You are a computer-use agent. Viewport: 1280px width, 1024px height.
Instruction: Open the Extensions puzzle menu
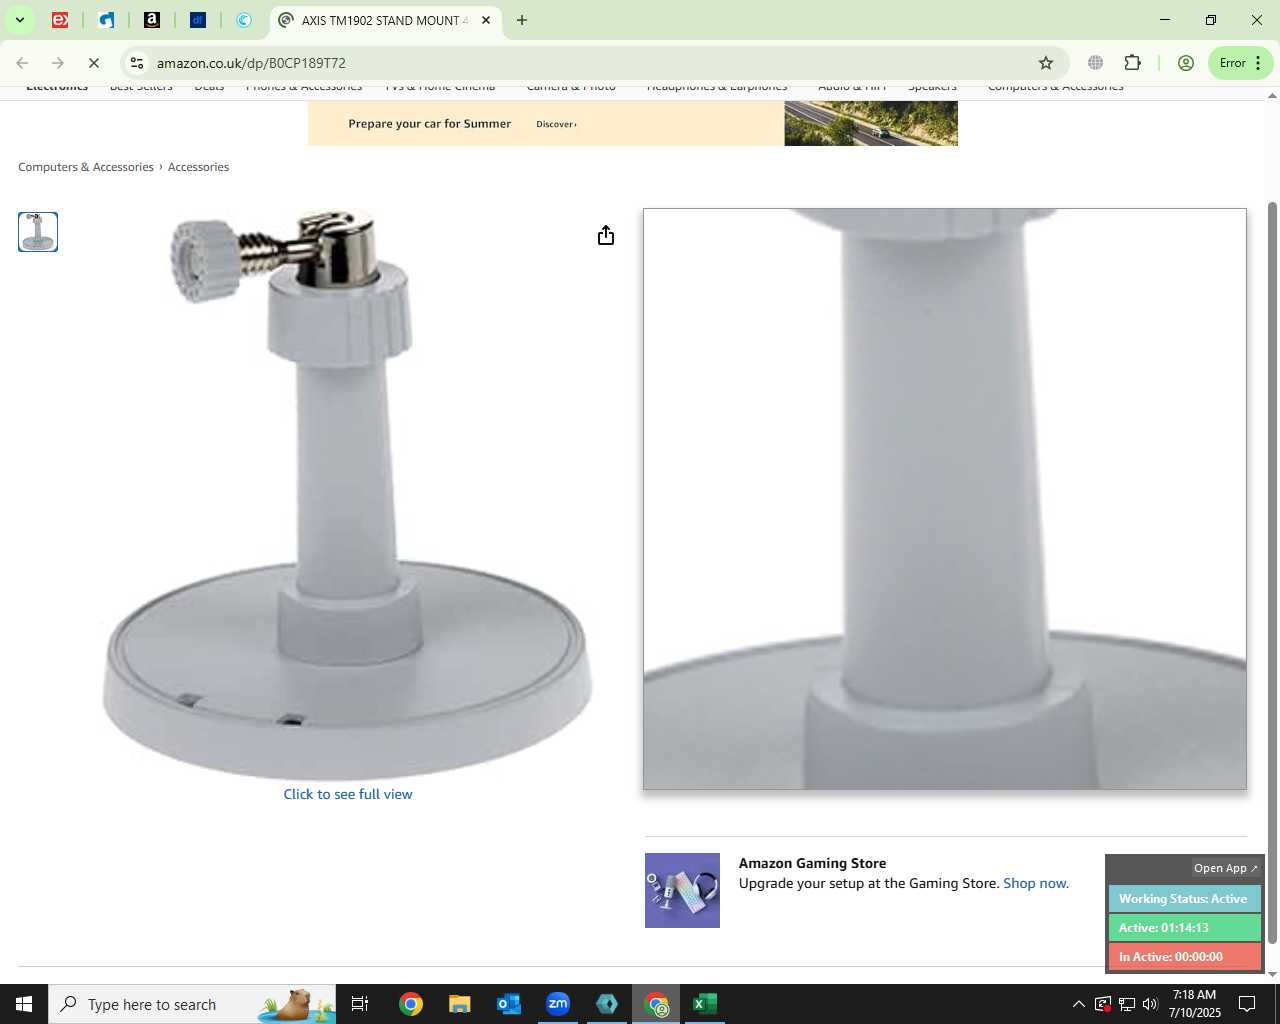1133,63
